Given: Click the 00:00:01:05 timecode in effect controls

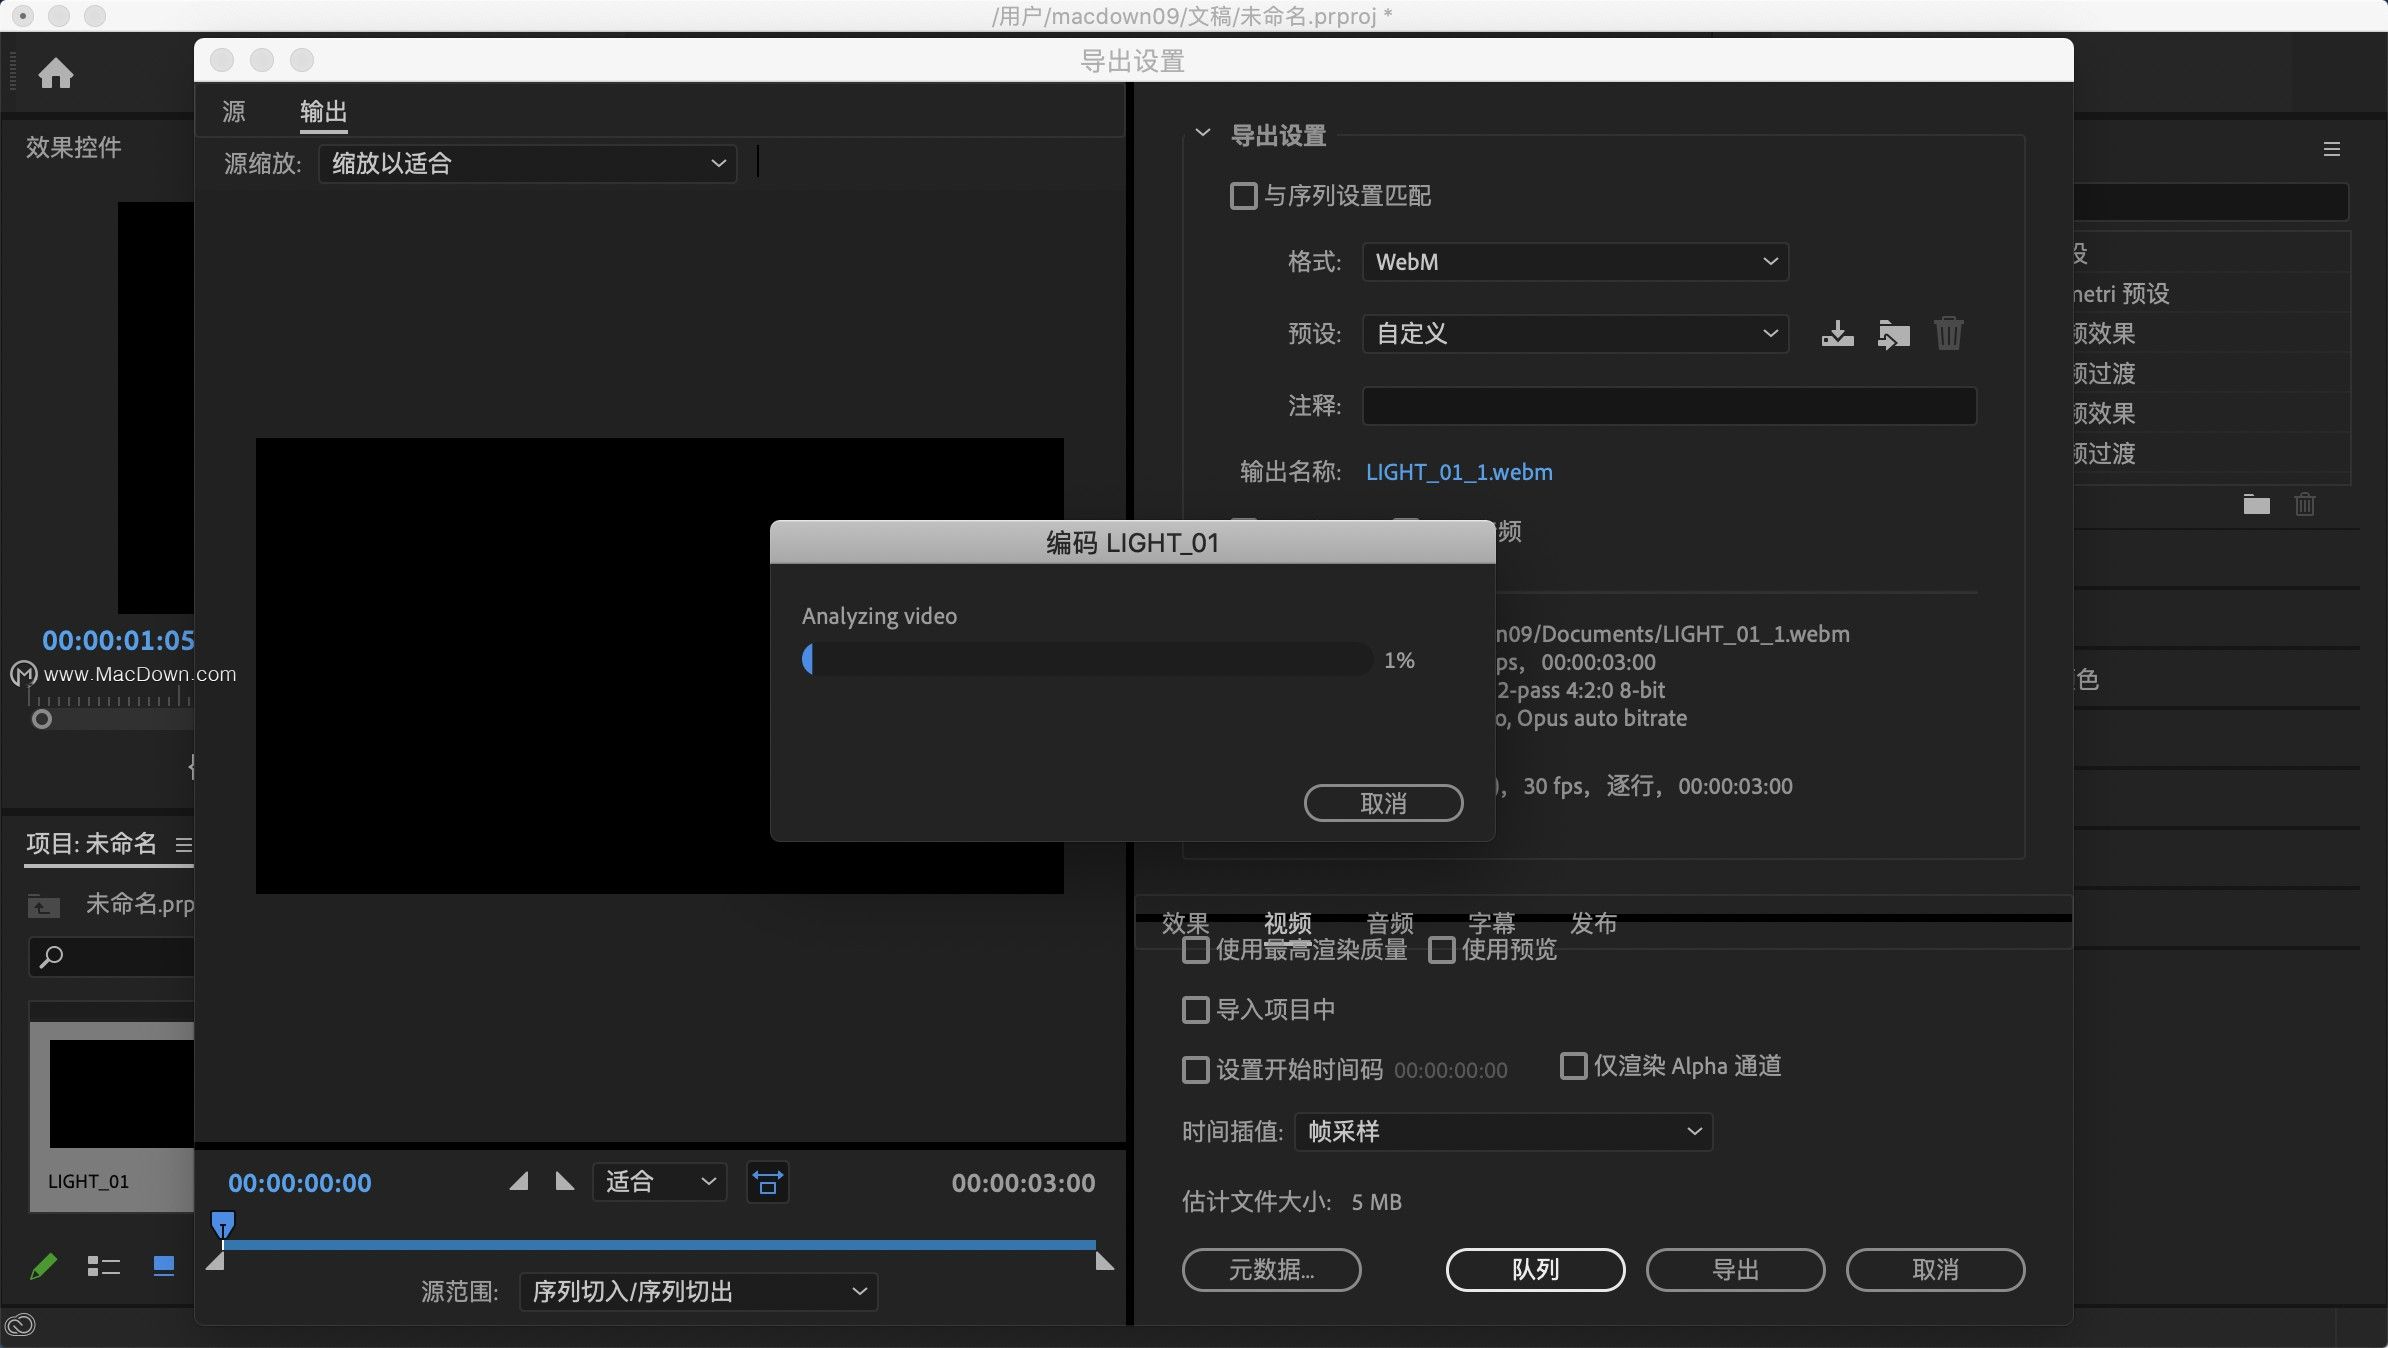Looking at the screenshot, I should pyautogui.click(x=118, y=640).
